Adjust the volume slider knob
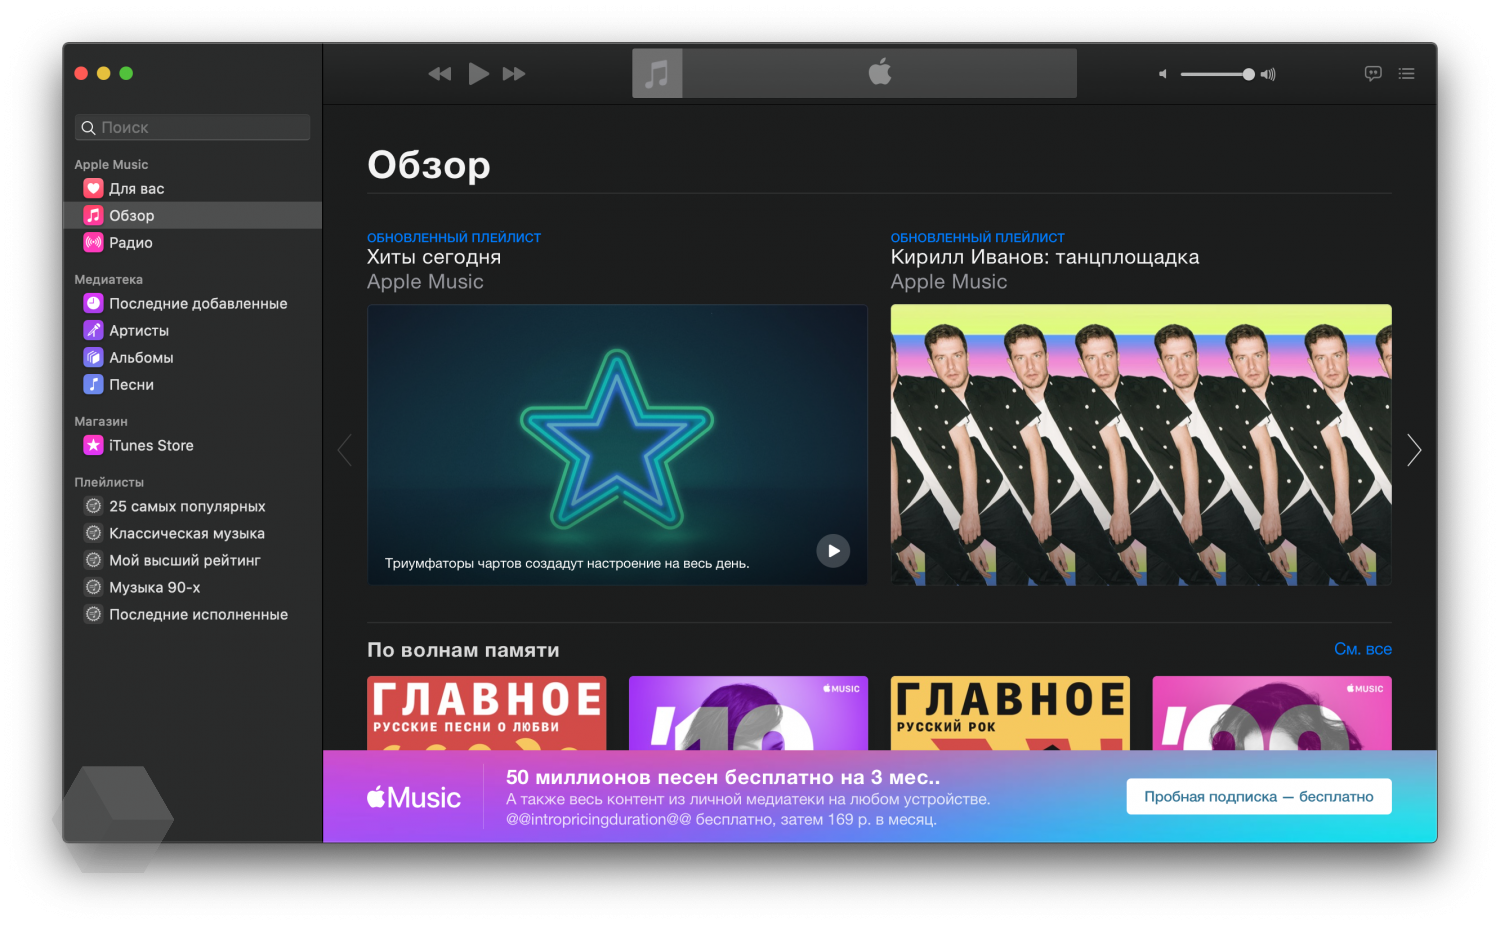The height and width of the screenshot is (926, 1500). click(1248, 74)
